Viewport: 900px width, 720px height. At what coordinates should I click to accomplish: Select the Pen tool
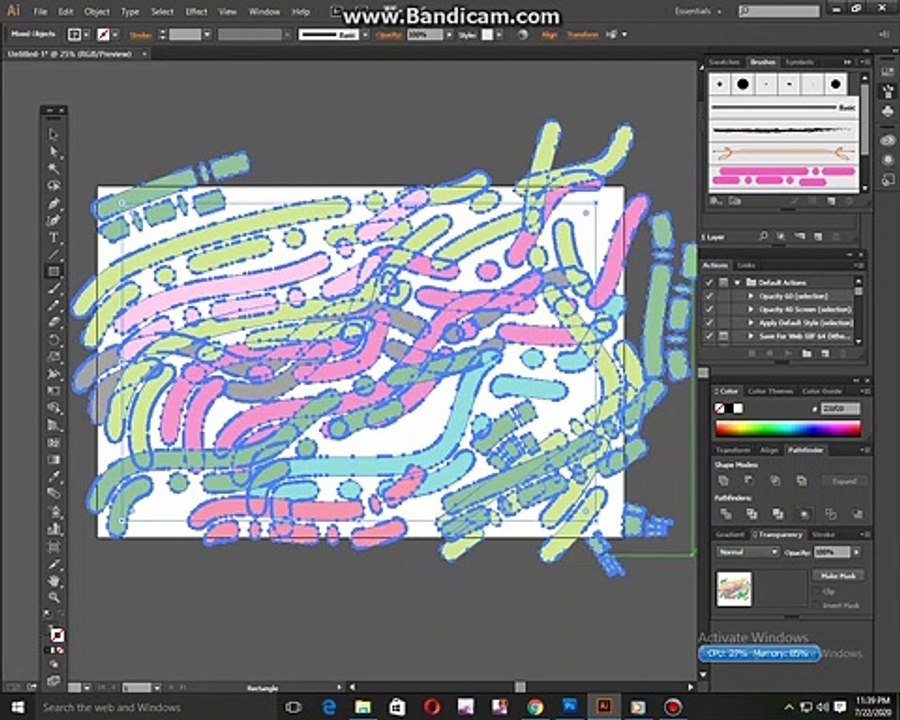[x=53, y=203]
